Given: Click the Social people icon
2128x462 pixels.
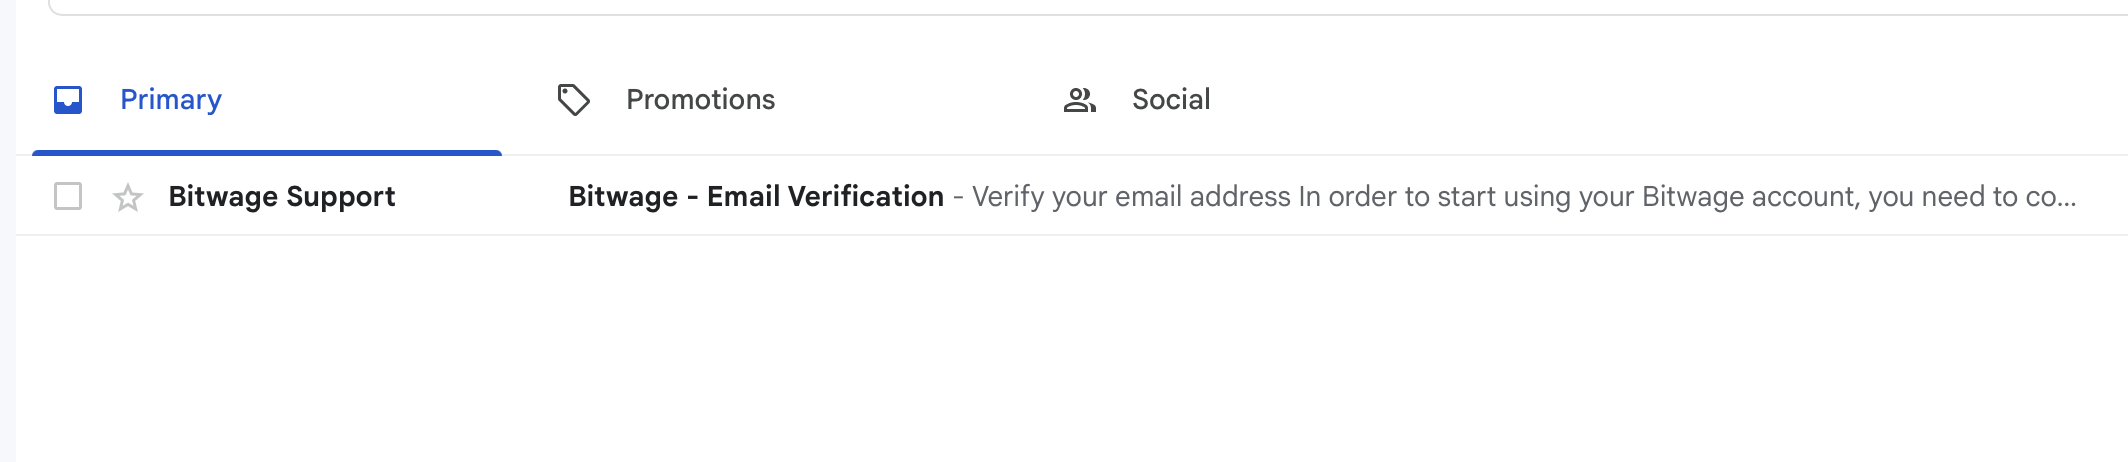Looking at the screenshot, I should (x=1079, y=100).
